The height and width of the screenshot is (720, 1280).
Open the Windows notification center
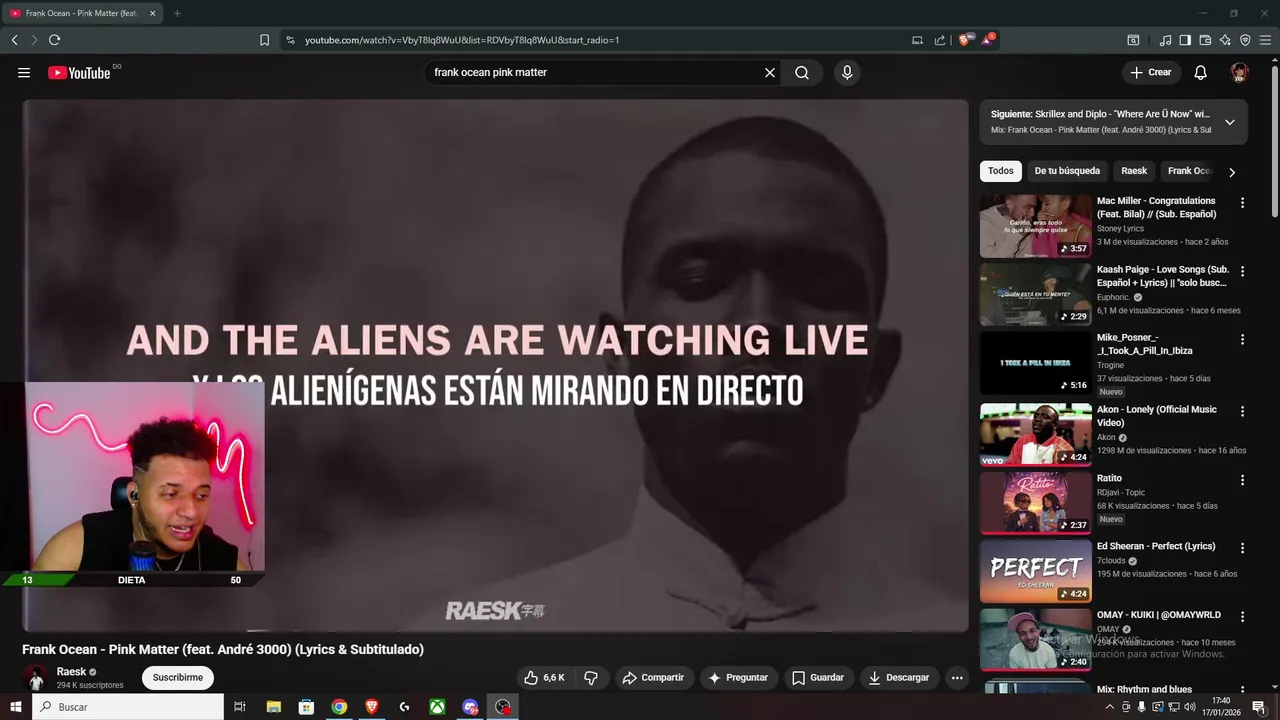click(x=1259, y=707)
